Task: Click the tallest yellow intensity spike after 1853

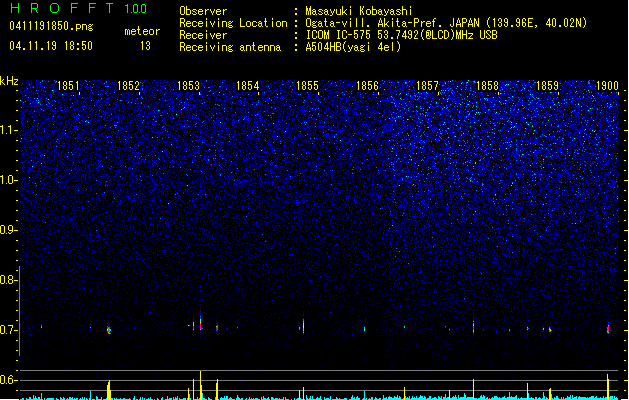Action: (x=201, y=385)
